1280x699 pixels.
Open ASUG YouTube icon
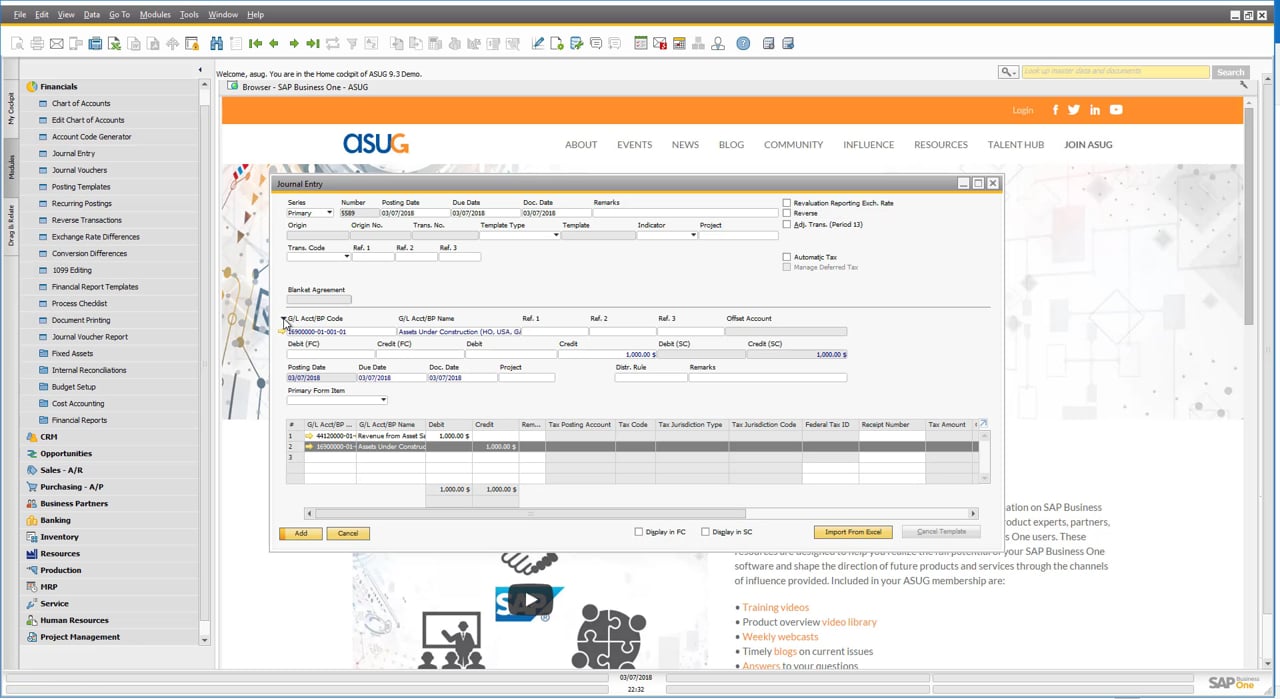tap(1116, 110)
